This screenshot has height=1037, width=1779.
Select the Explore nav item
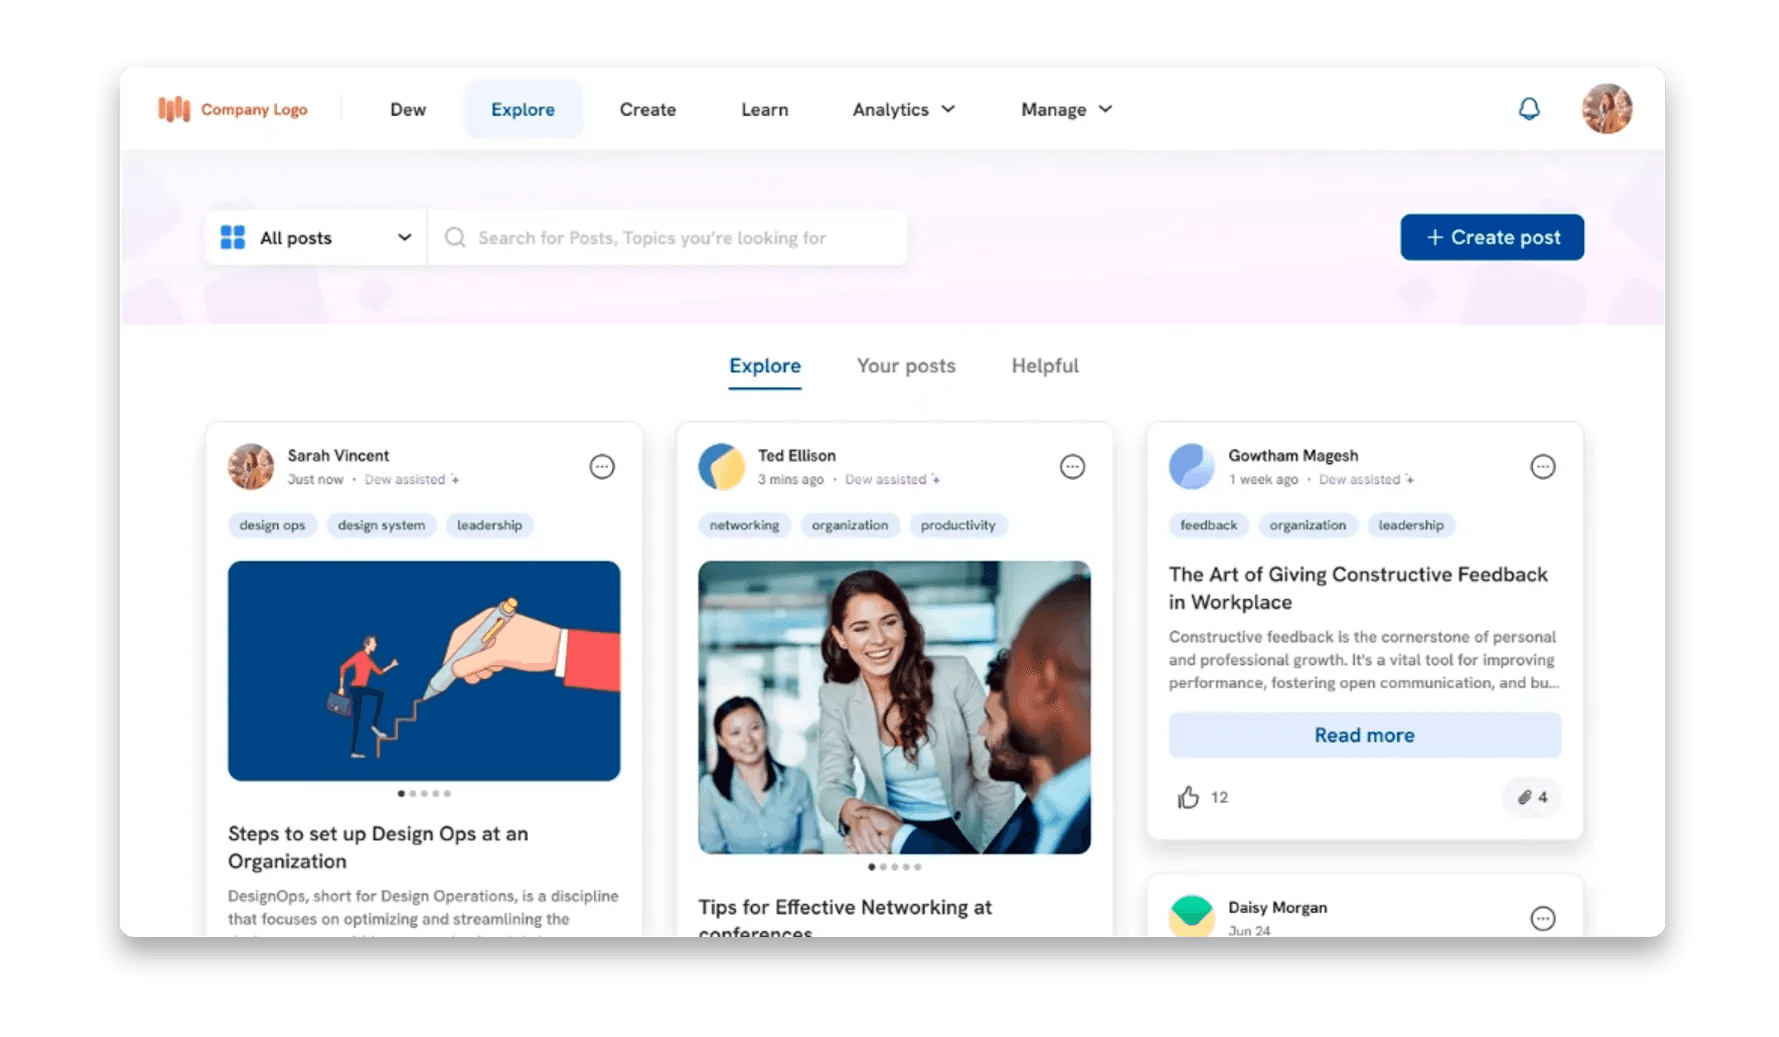(x=523, y=109)
